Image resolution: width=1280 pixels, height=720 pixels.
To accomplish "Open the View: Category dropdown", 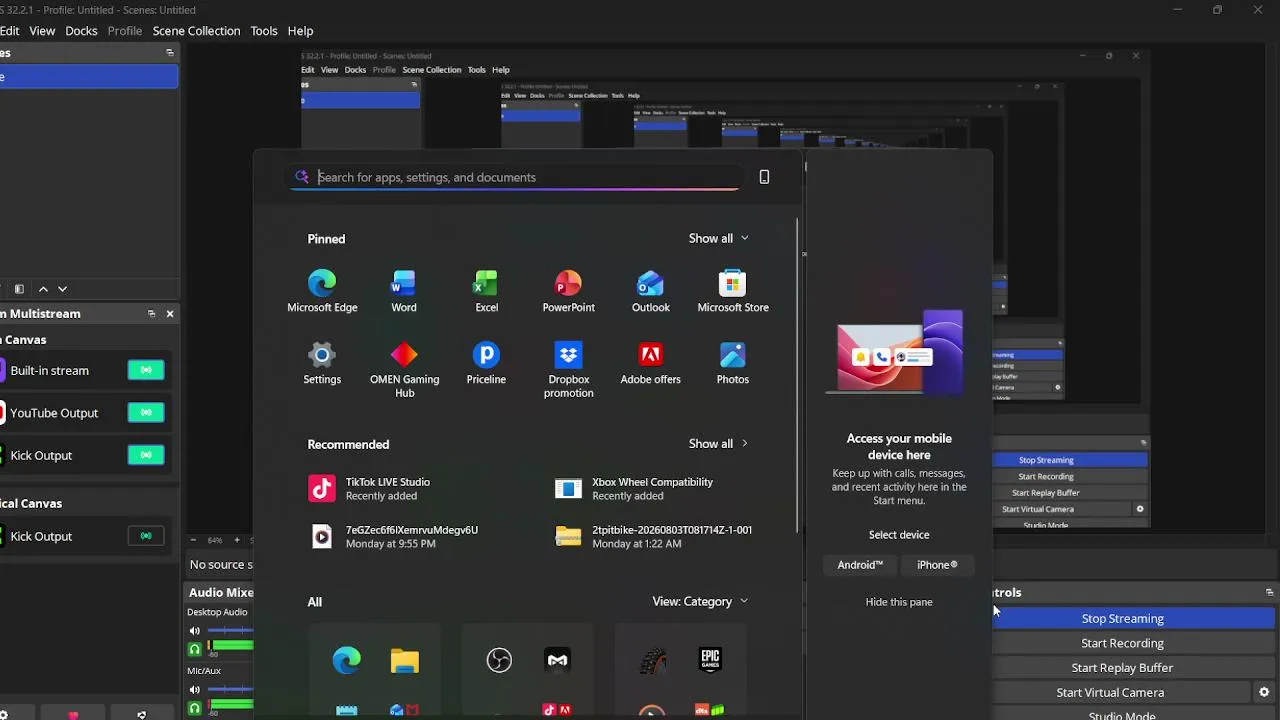I will tap(700, 601).
